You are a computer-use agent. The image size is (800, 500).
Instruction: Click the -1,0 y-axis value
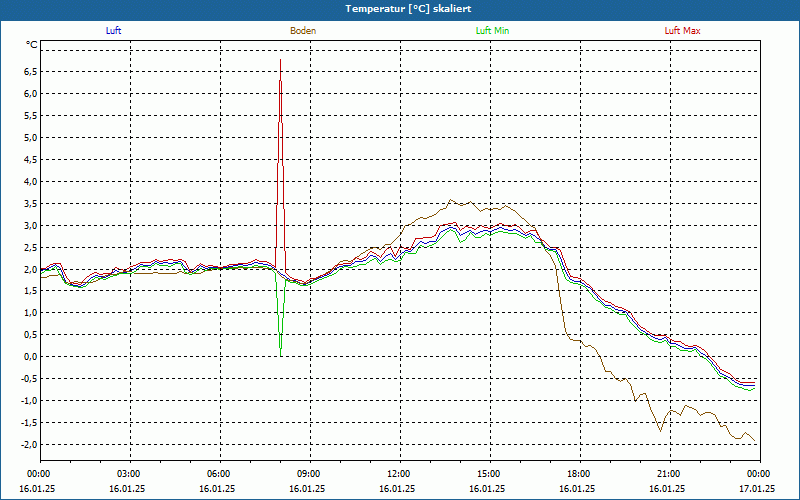29,401
